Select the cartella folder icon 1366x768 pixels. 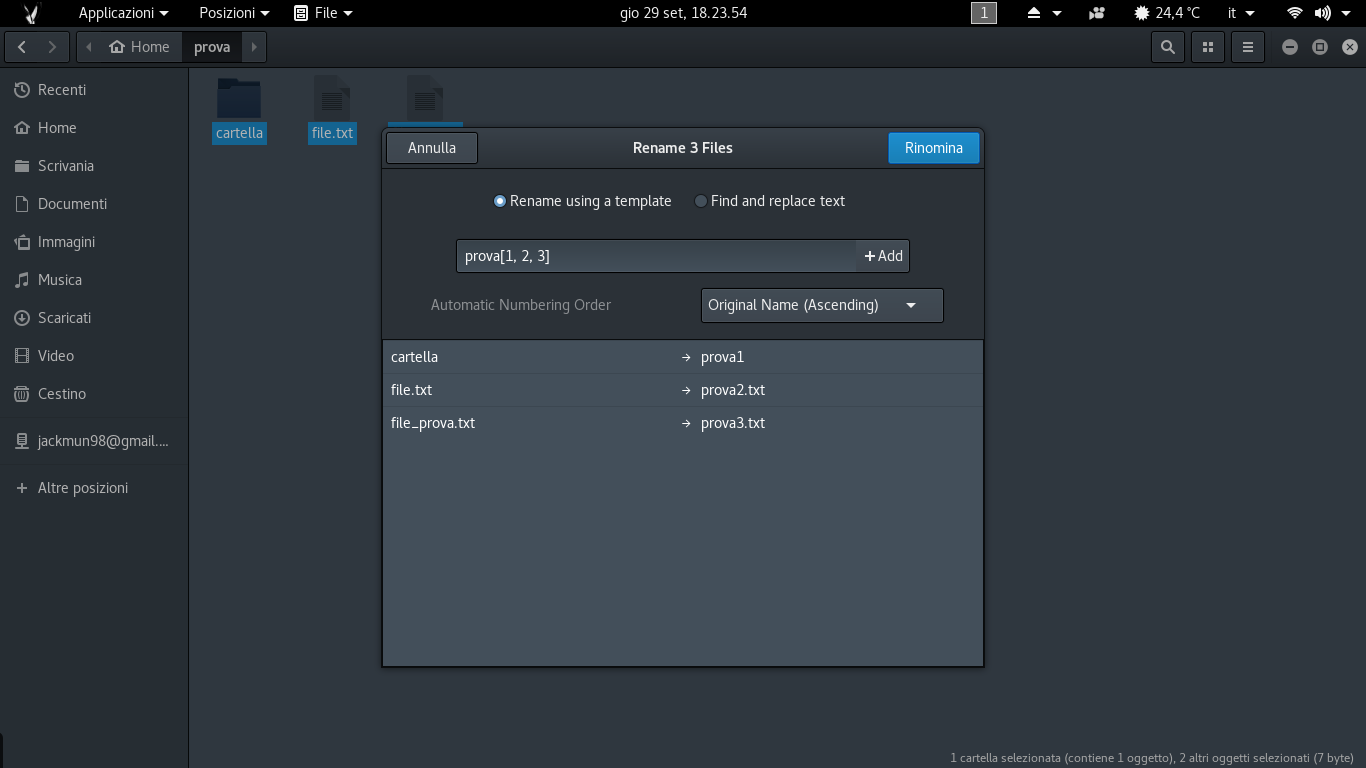pos(239,98)
